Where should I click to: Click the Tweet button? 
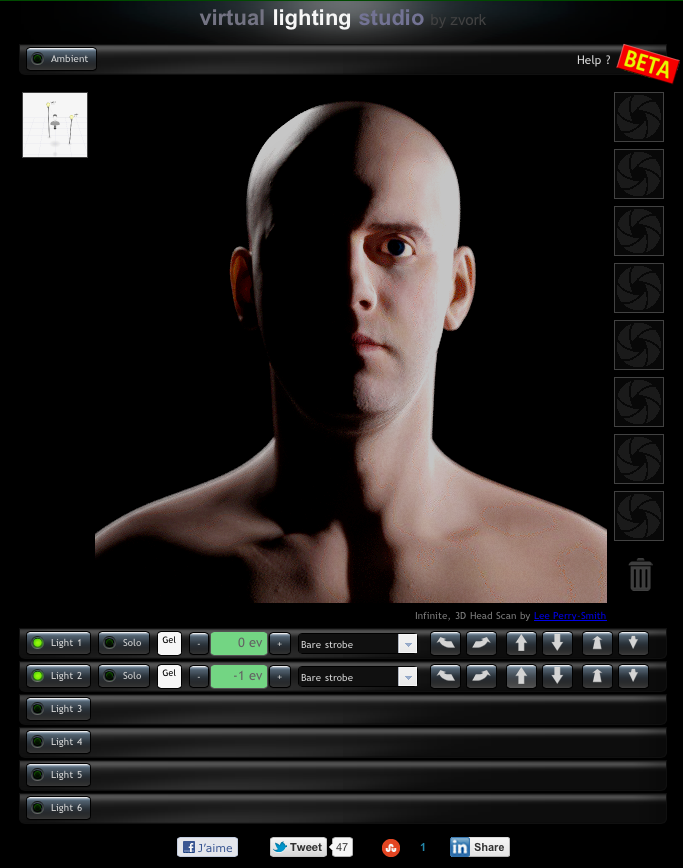click(298, 847)
